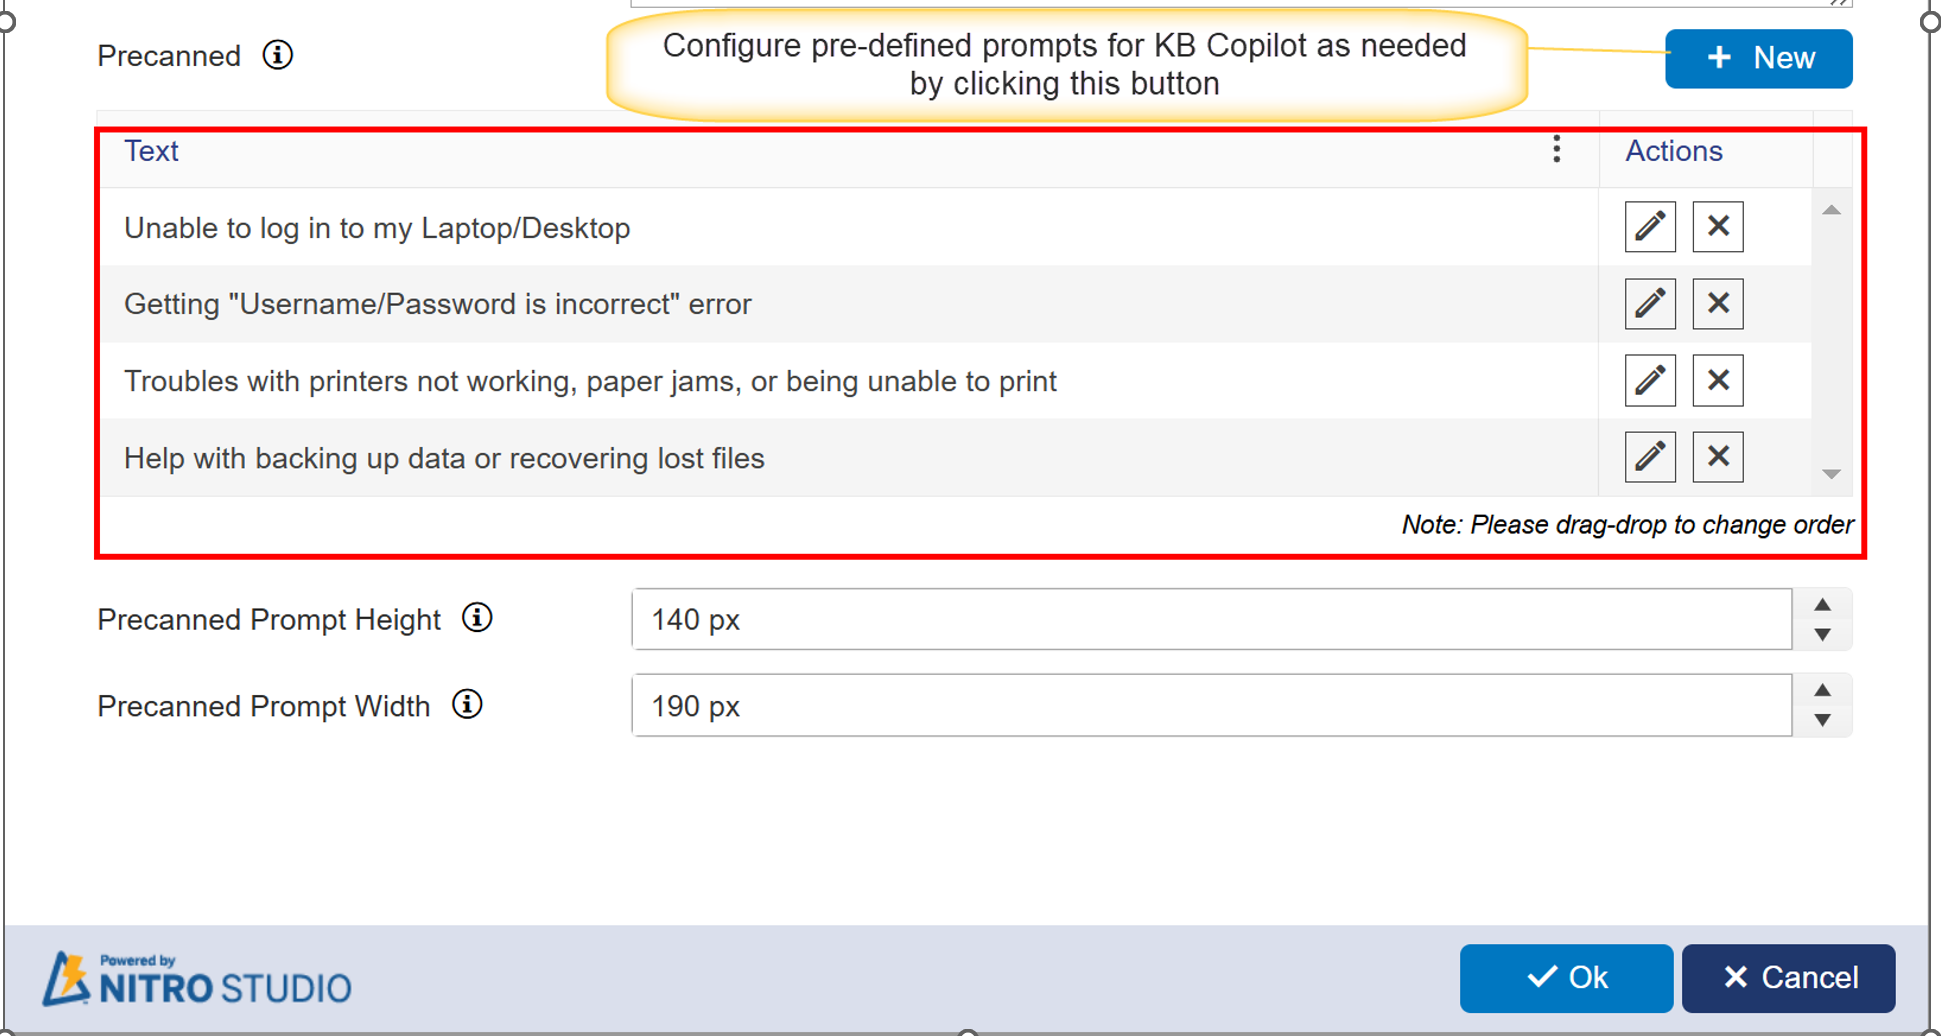Delete the "Unable to log in" prompt
The width and height of the screenshot is (1941, 1036).
[1717, 227]
